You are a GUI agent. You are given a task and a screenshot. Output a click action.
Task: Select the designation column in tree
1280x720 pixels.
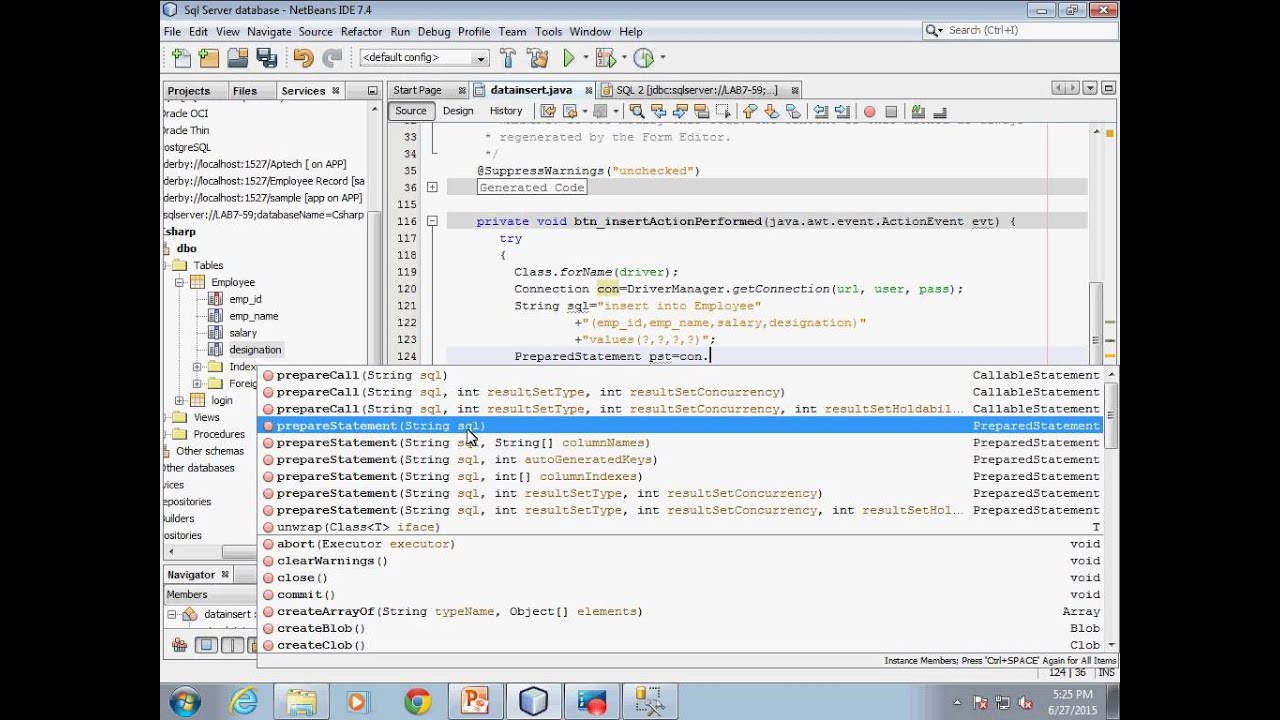pyautogui.click(x=255, y=350)
